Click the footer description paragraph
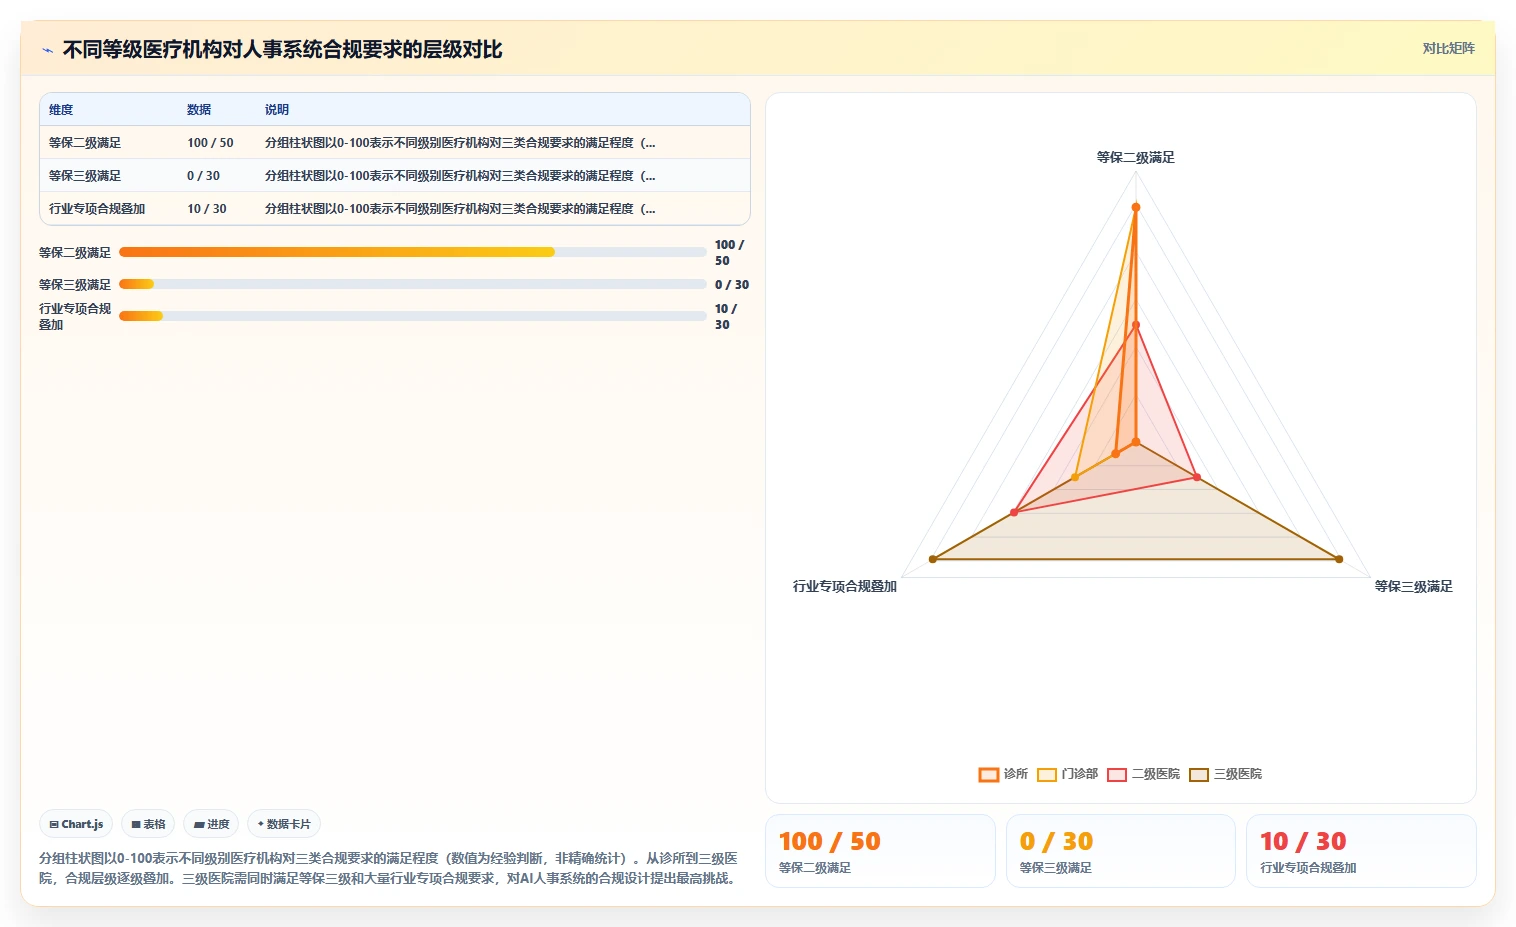 [x=390, y=868]
